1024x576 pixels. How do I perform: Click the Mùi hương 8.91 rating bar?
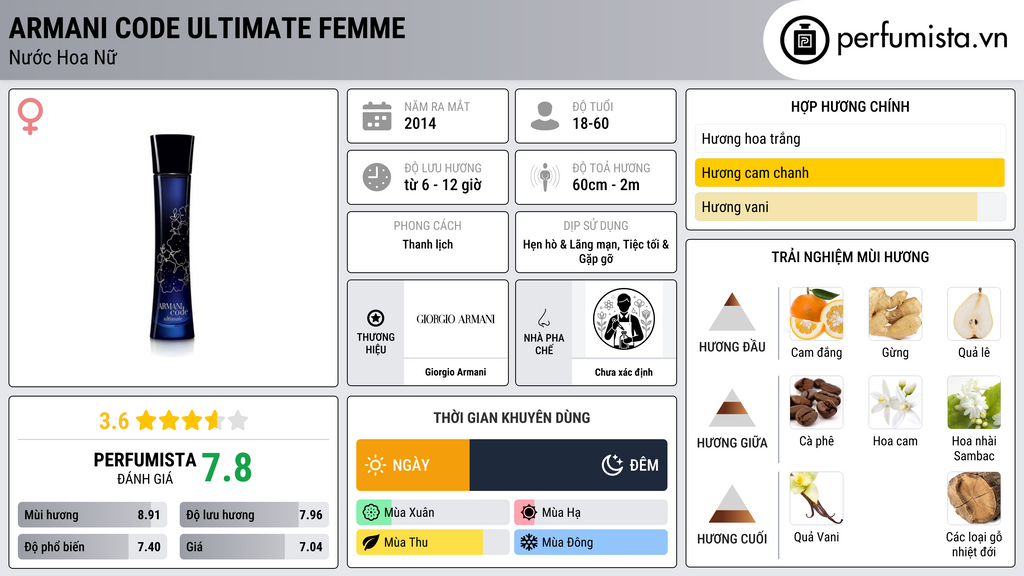(93, 515)
